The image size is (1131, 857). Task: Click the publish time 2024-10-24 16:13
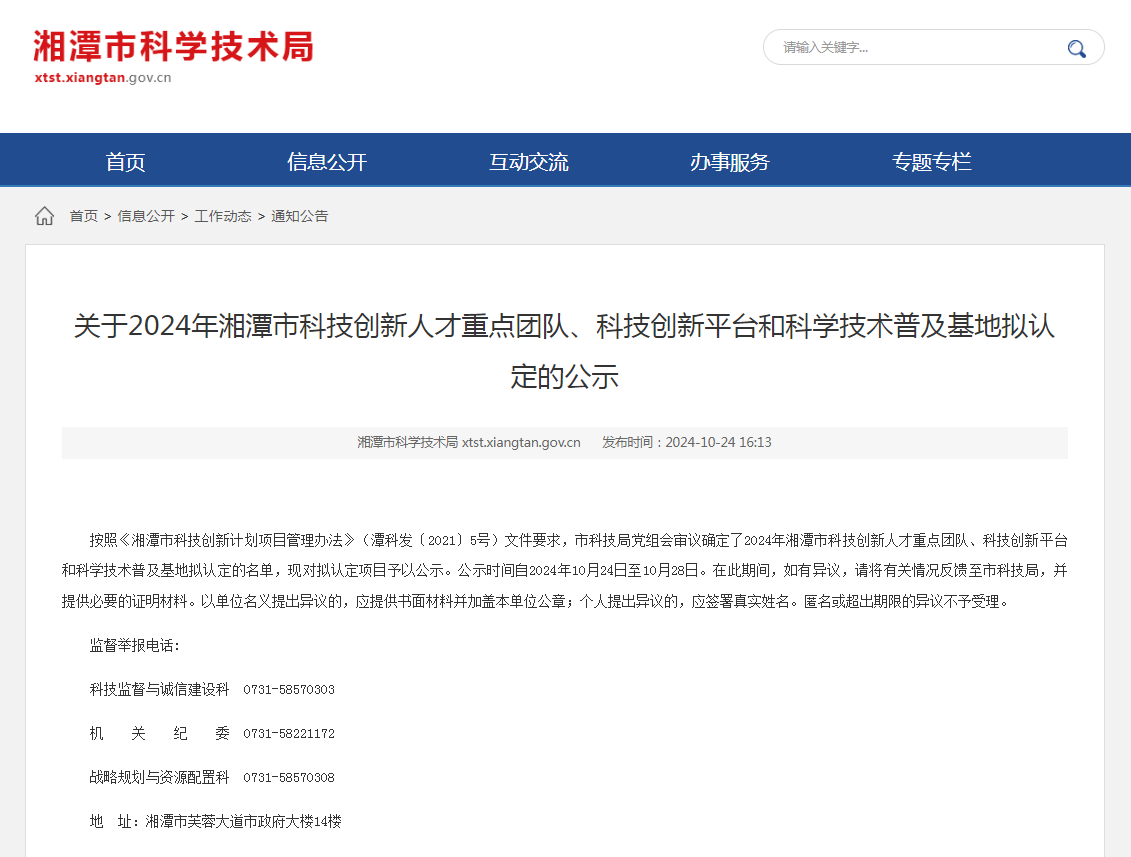(718, 442)
